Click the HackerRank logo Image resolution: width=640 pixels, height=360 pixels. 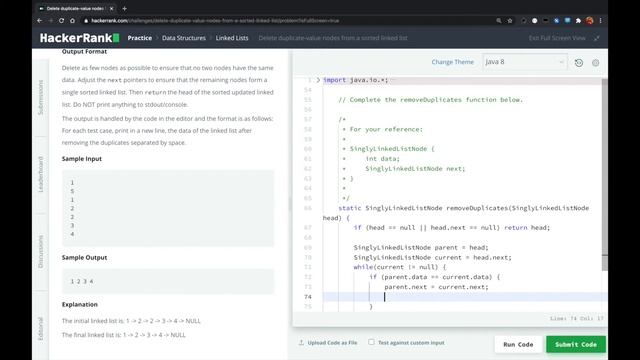coord(80,38)
